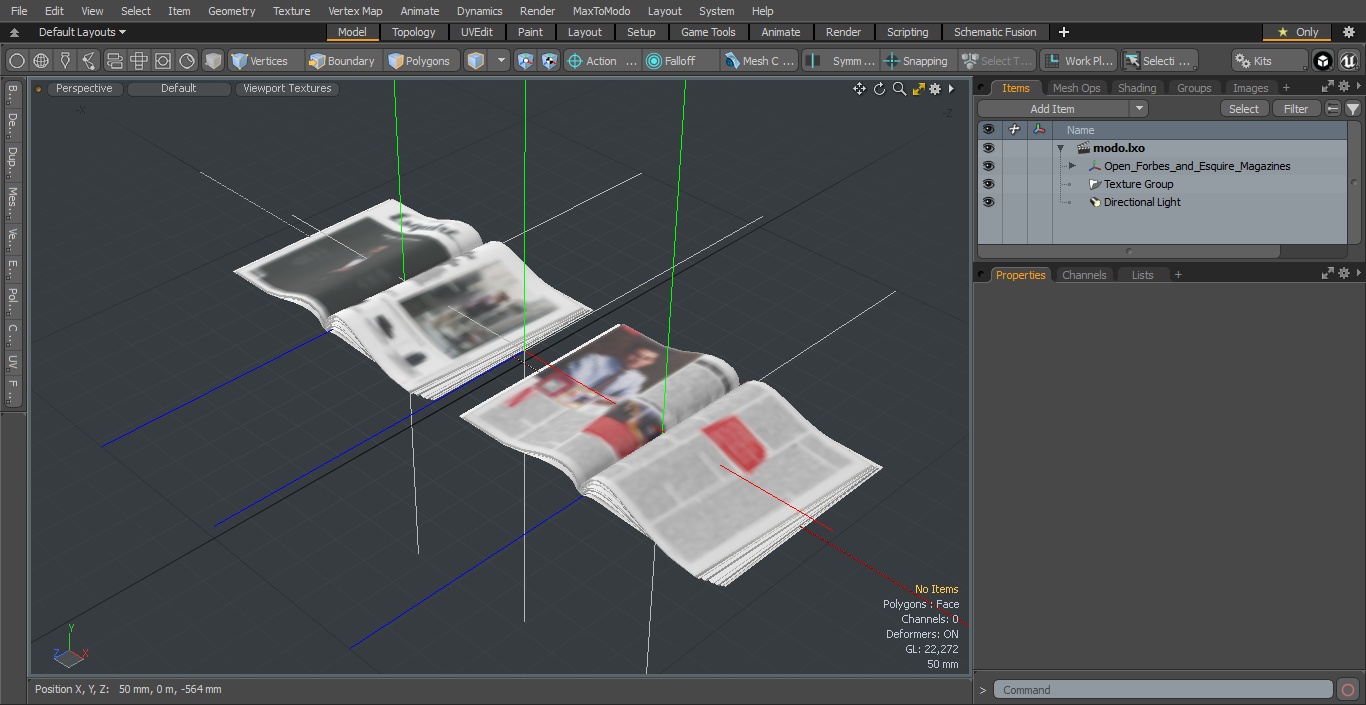
Task: Toggle Snapping on the toolbar
Action: (x=918, y=61)
